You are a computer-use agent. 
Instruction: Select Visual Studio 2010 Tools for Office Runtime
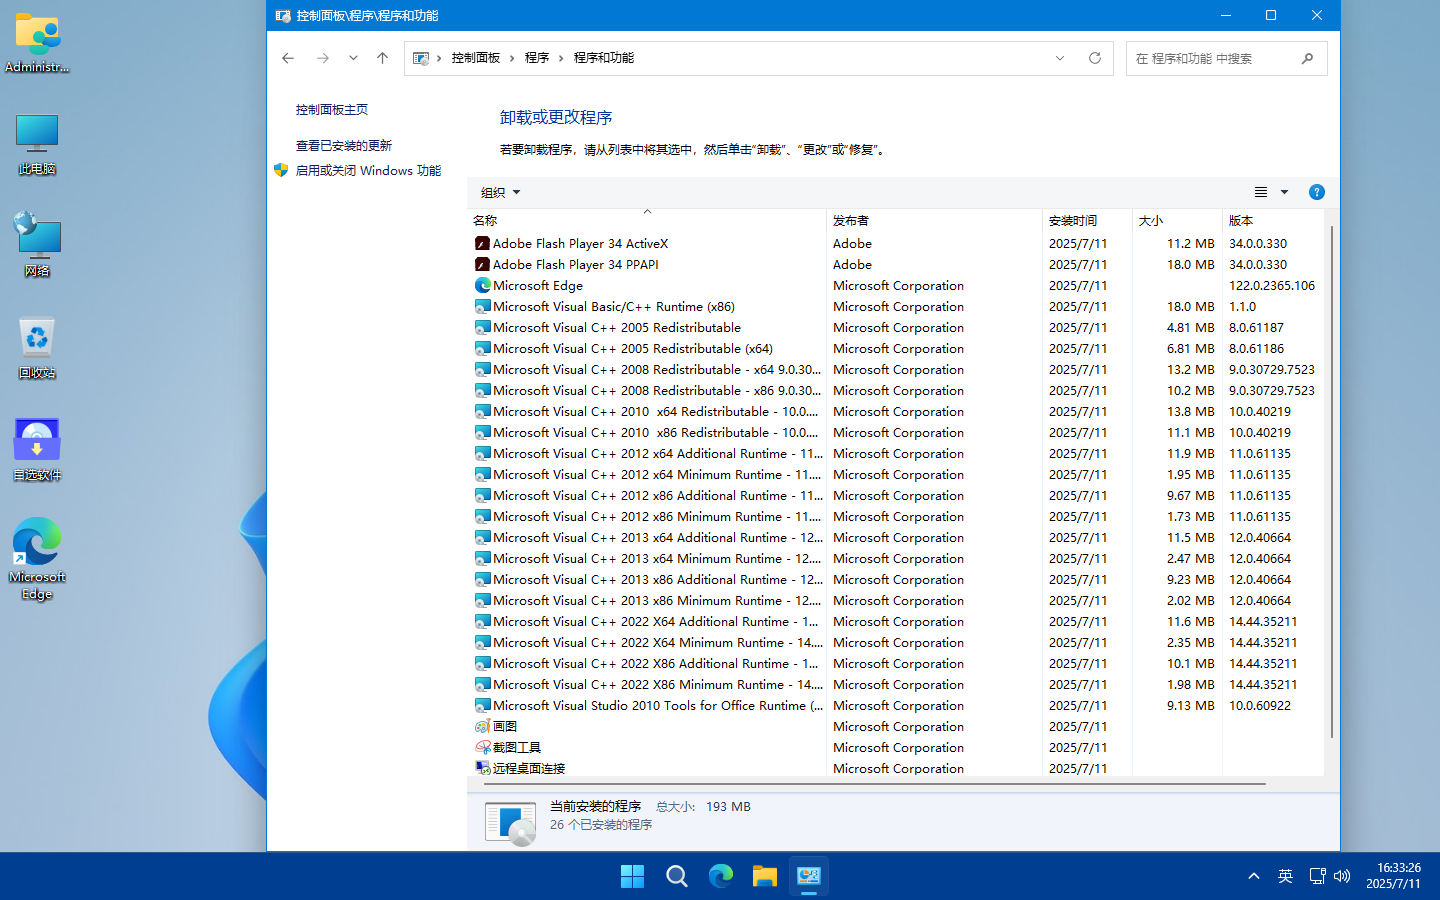(x=895, y=705)
